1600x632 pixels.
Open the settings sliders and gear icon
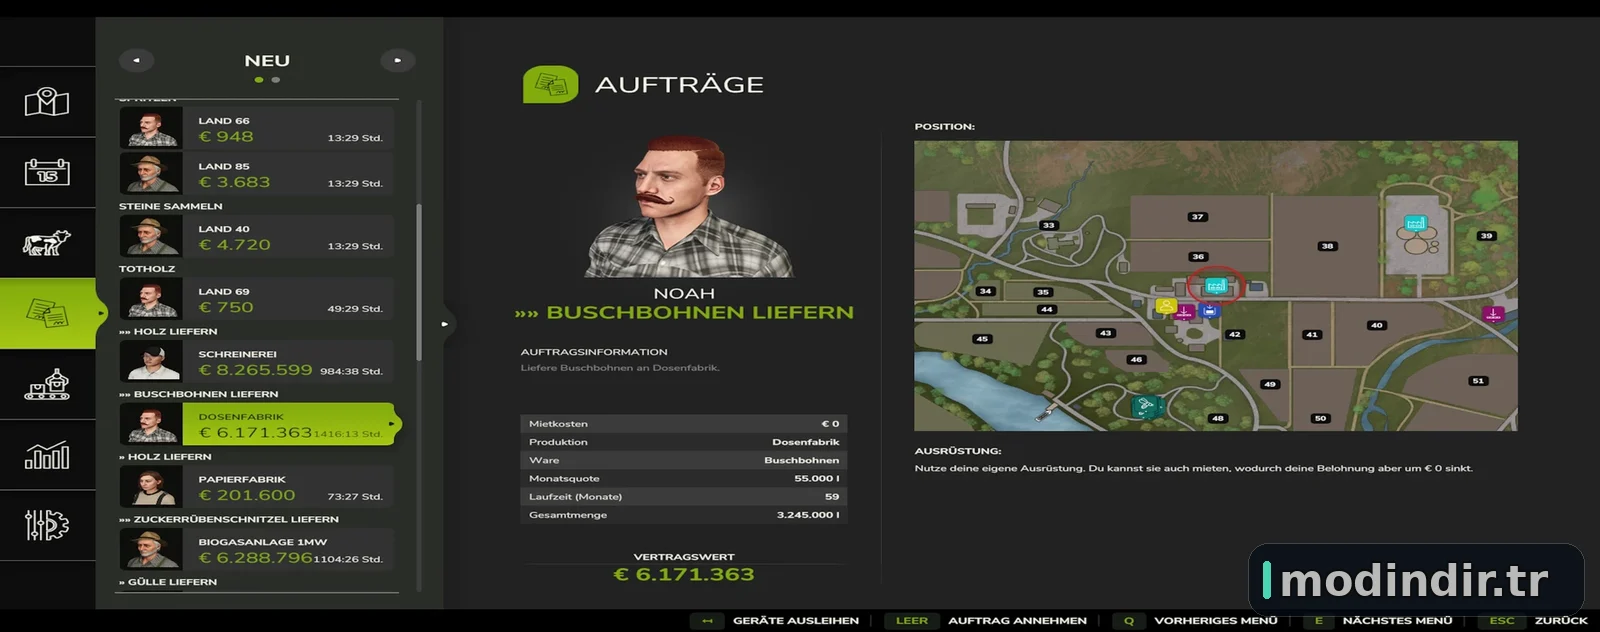47,525
